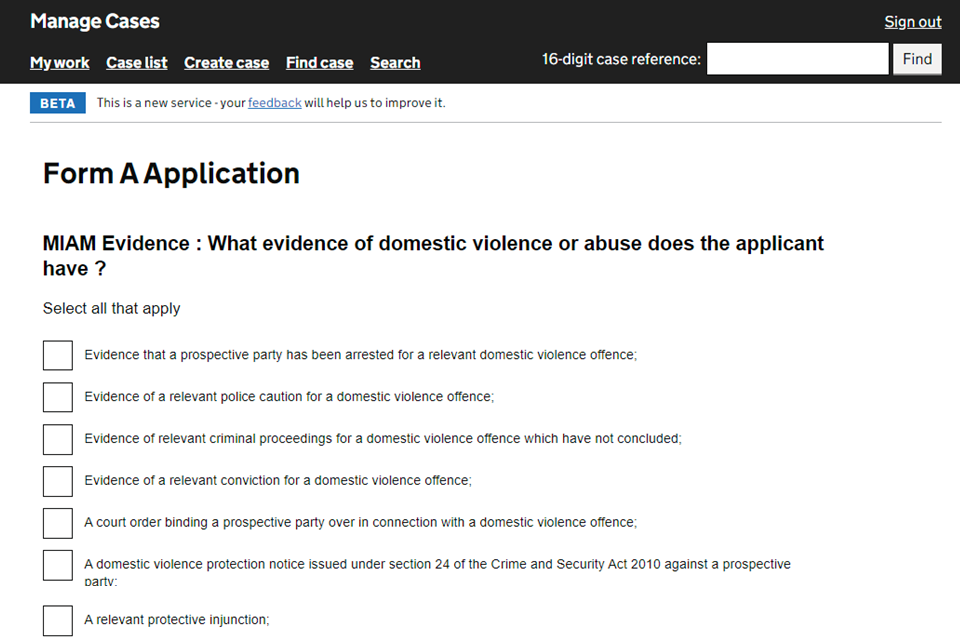
Task: Click the police caution label text
Action: (289, 397)
